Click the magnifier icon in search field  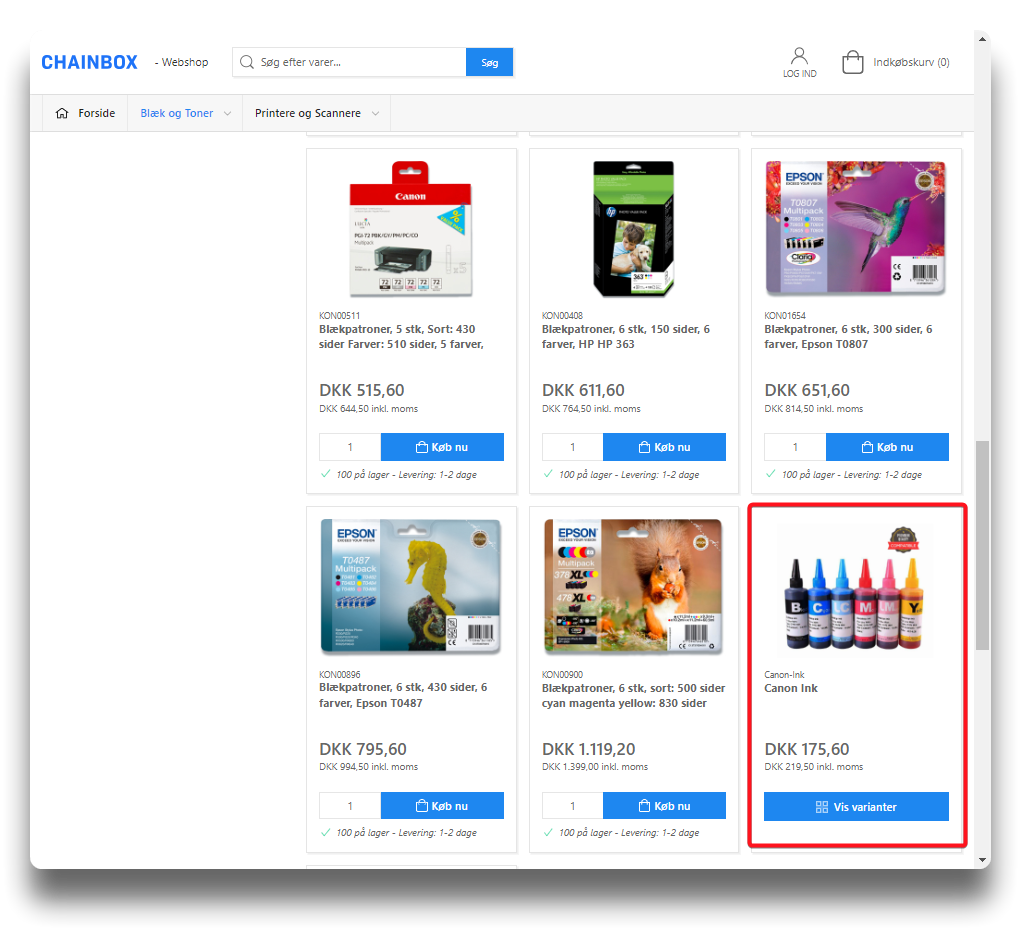(x=247, y=62)
